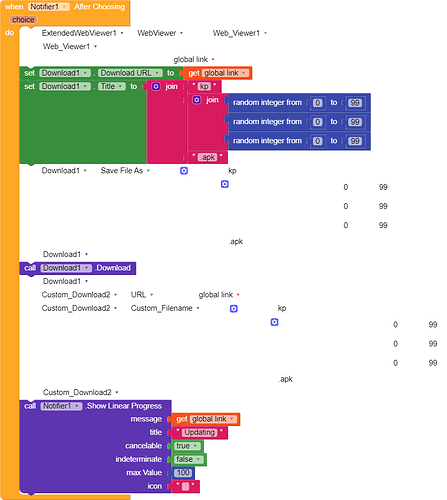Viewport: 447px width, 500px height.
Task: Edit the Updating title text
Action: [200, 432]
